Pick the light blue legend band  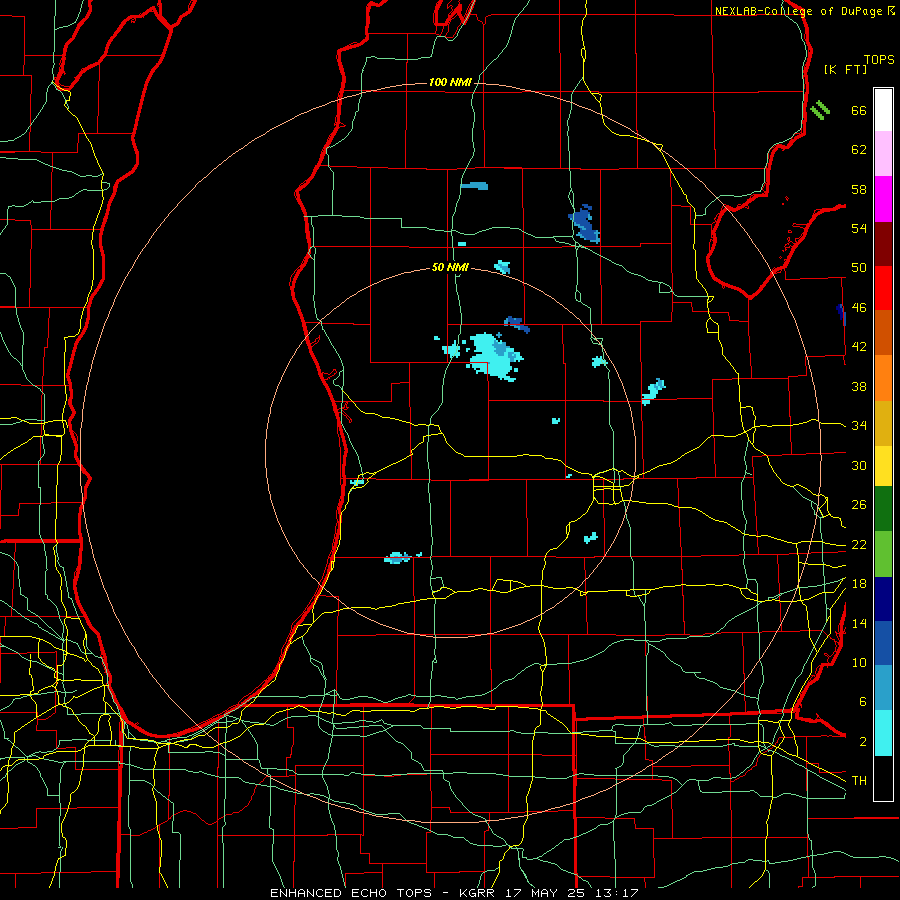click(x=883, y=688)
